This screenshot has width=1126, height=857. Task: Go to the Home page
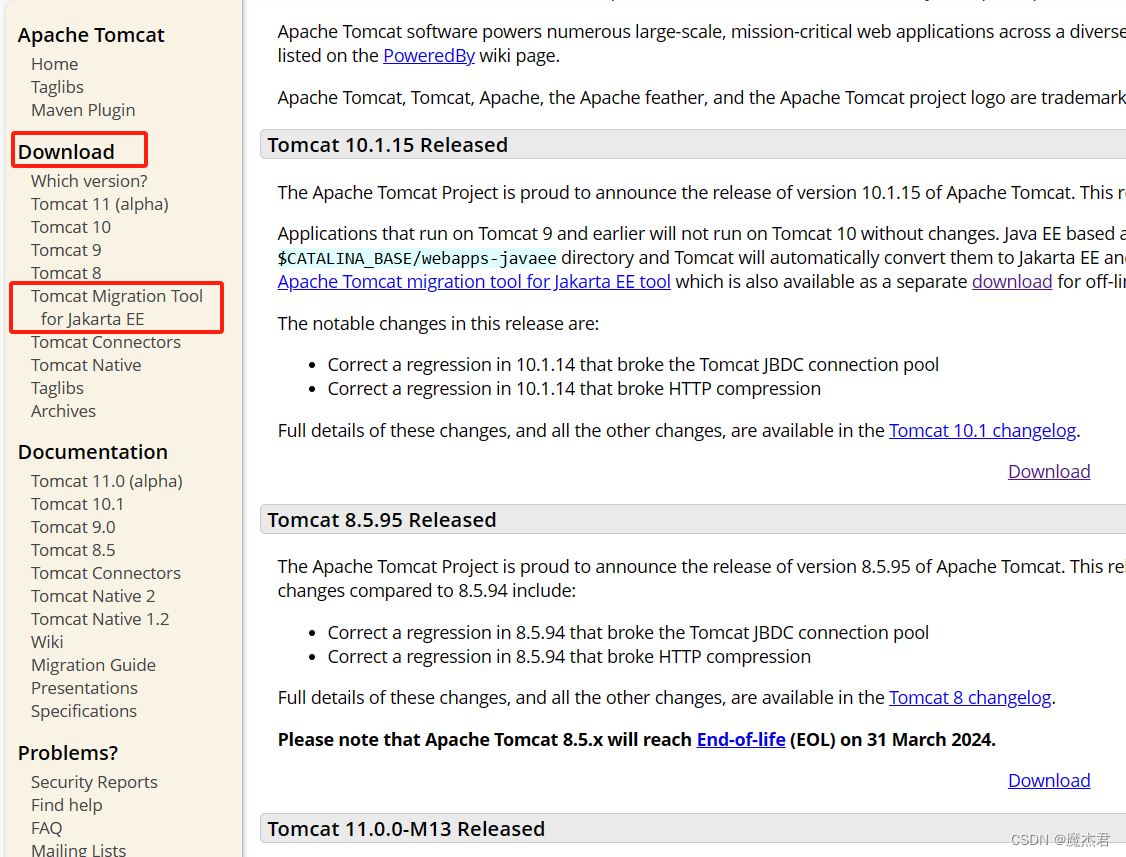coord(54,63)
